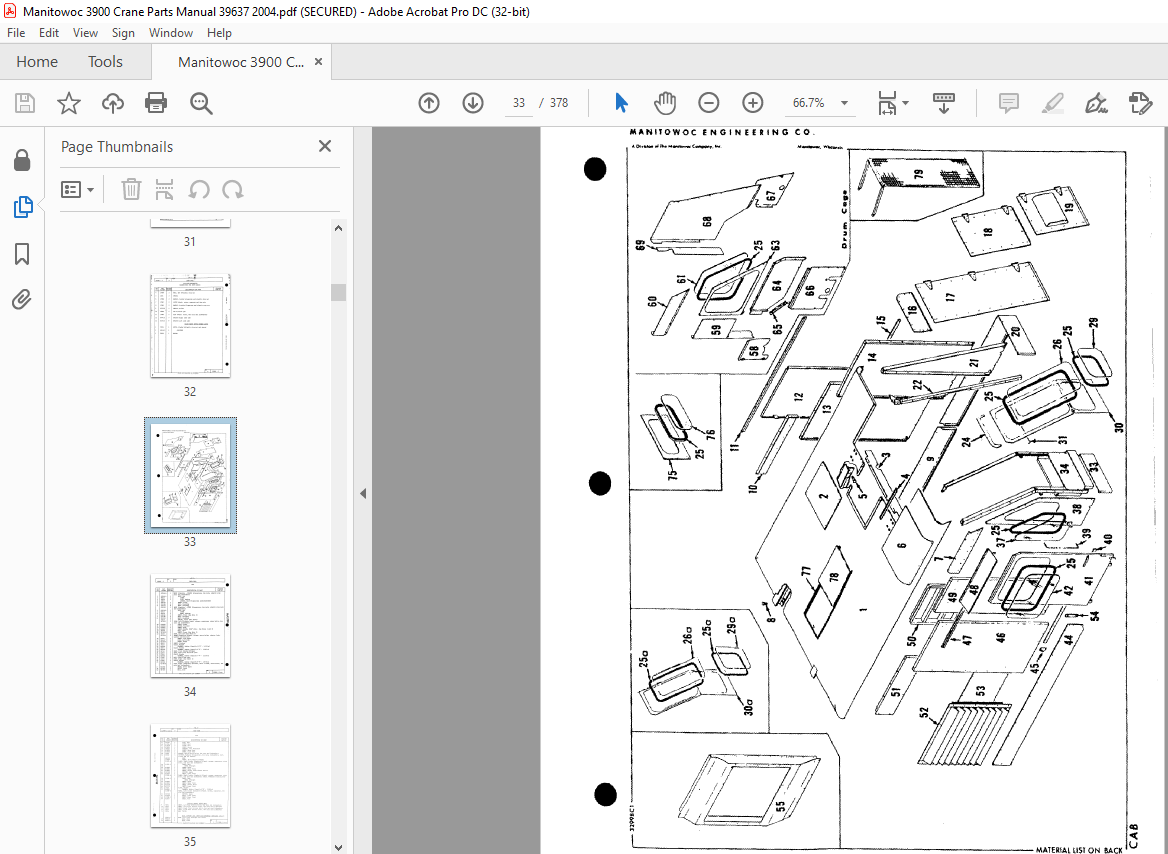Select the page 34 thumbnail
The image size is (1168, 854).
pos(190,626)
